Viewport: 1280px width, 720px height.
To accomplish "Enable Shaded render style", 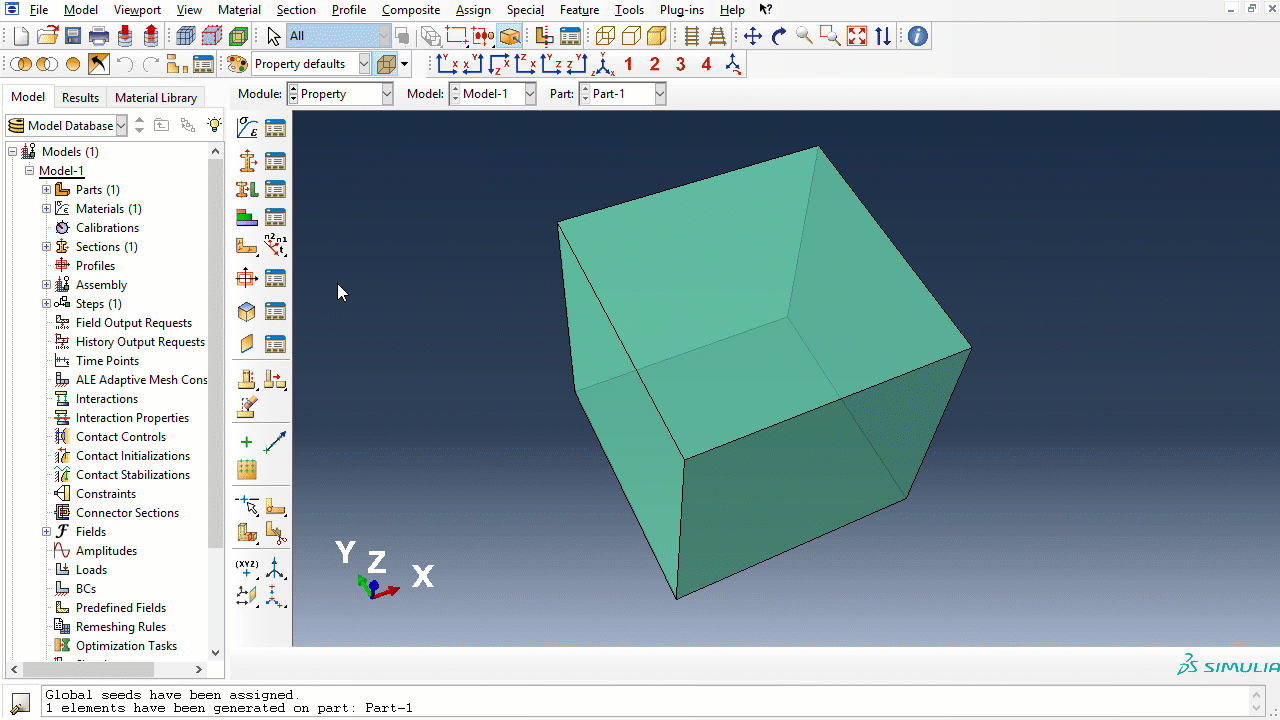I will (657, 36).
